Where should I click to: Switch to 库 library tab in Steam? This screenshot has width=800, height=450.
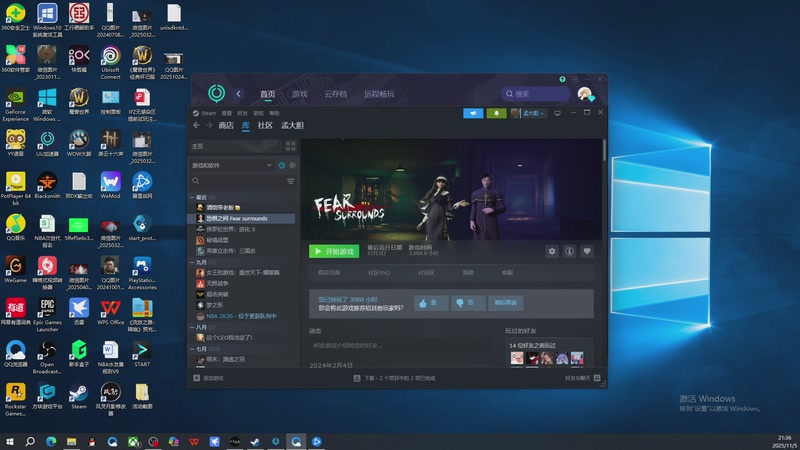click(x=246, y=125)
